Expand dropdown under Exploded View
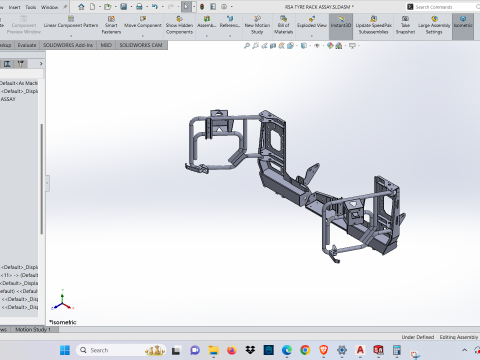480x360 pixels. [312, 35]
